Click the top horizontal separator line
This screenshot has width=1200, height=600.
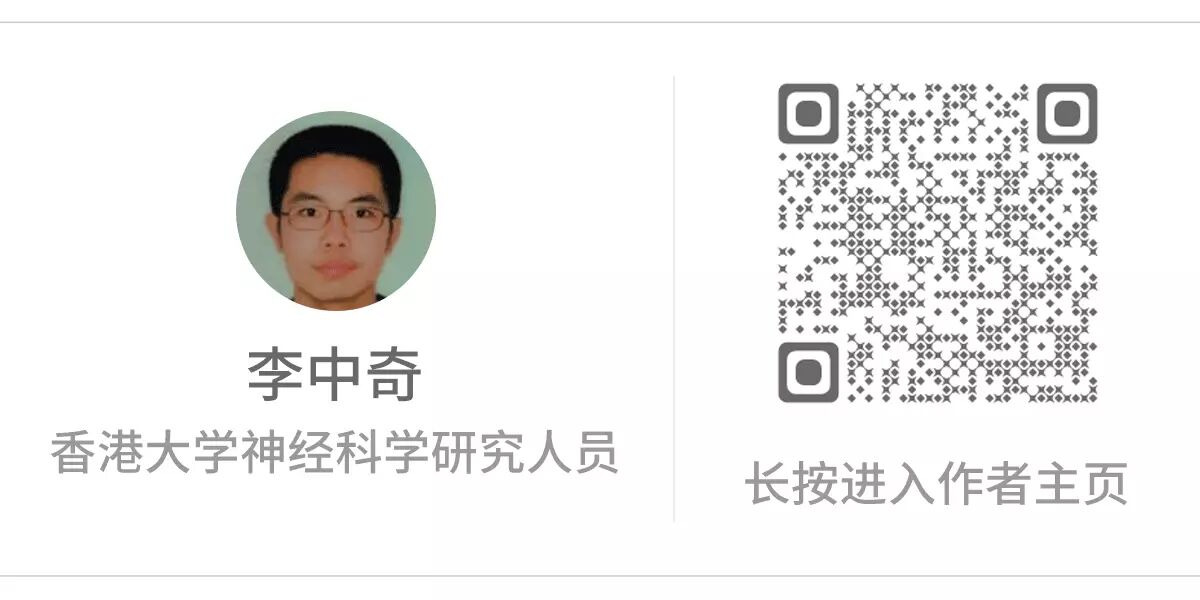point(600,22)
